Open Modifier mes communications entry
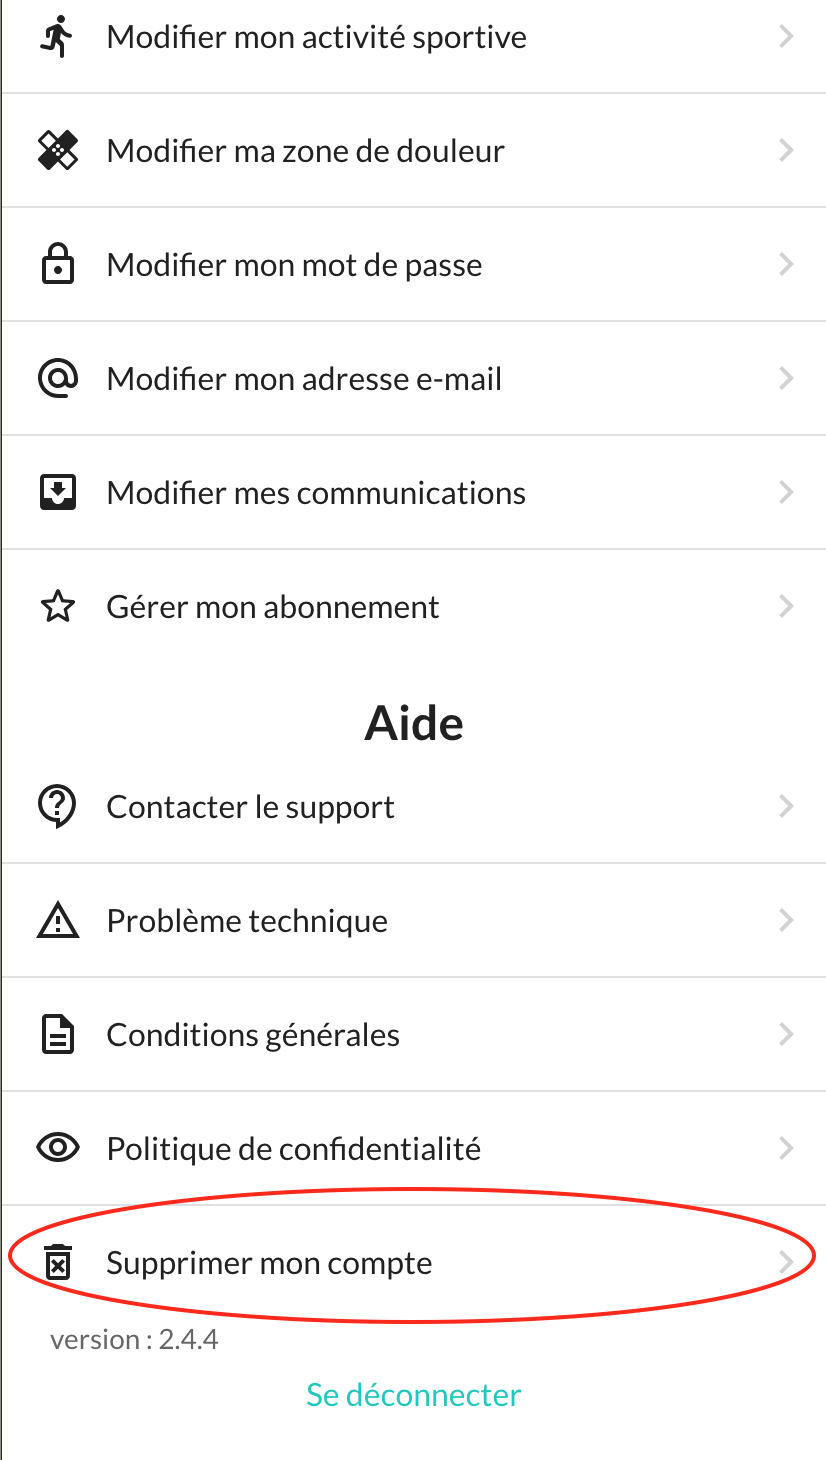The width and height of the screenshot is (826, 1460). (316, 493)
